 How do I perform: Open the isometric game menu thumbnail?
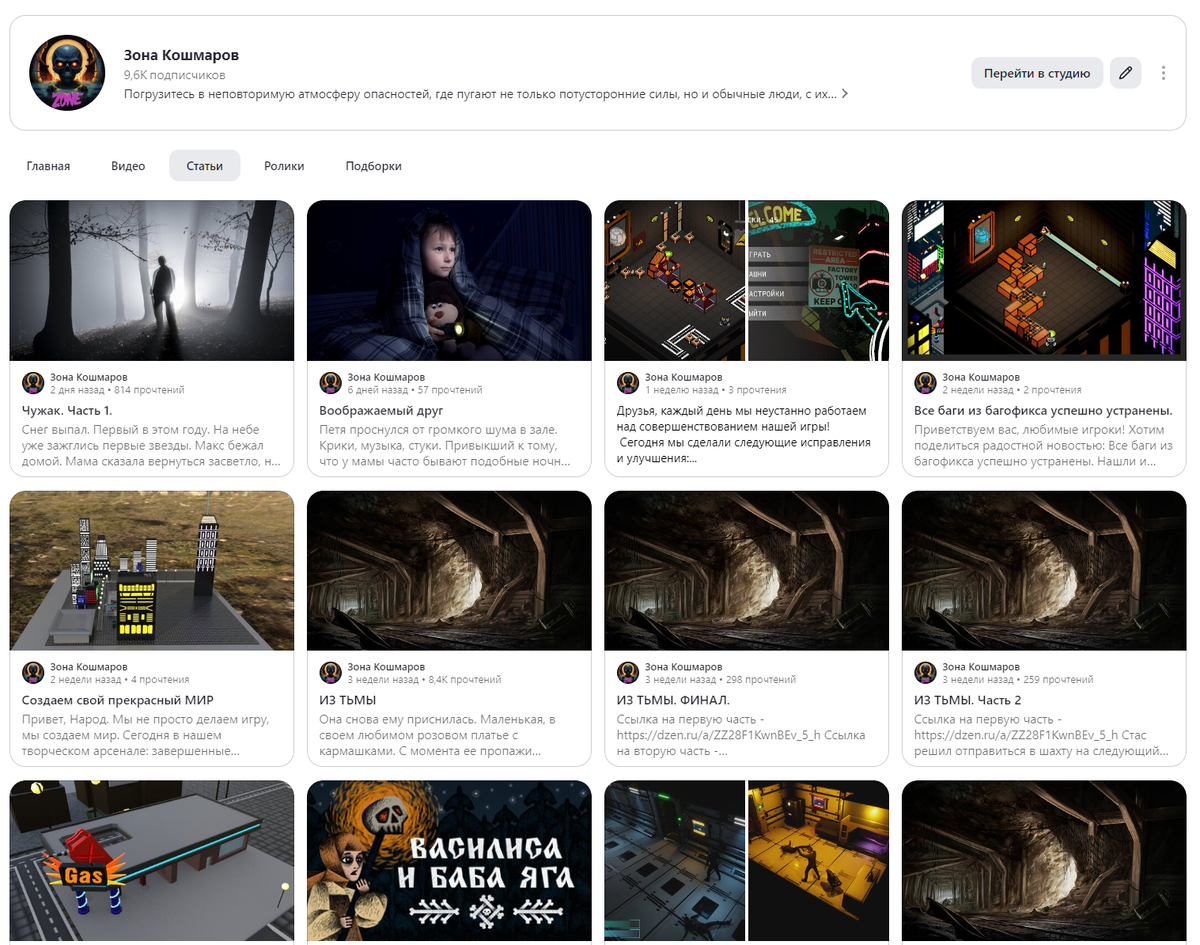click(747, 281)
